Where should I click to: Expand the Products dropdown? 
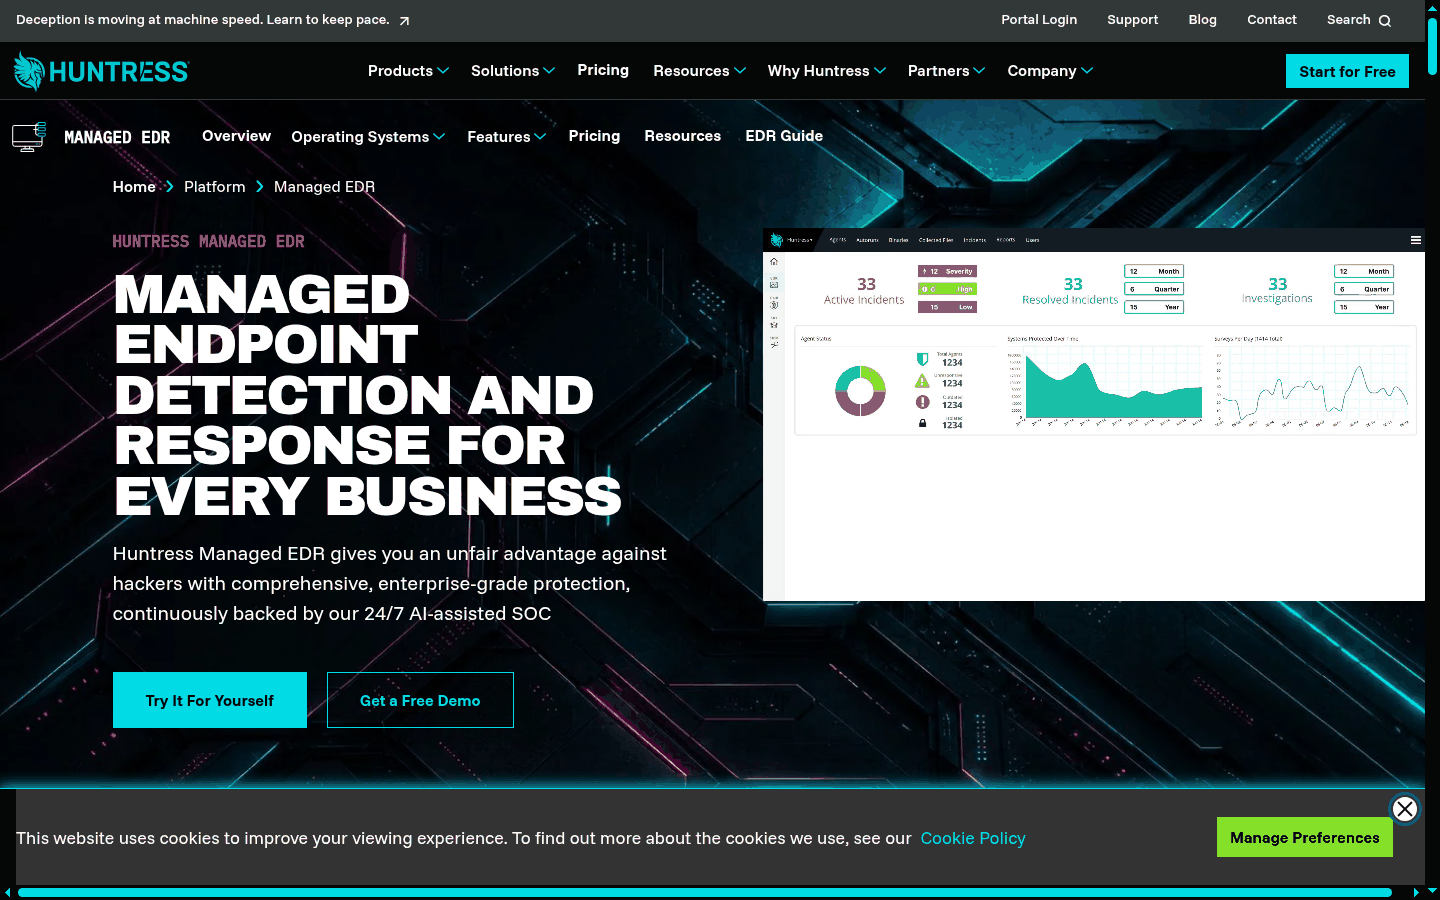pyautogui.click(x=408, y=71)
